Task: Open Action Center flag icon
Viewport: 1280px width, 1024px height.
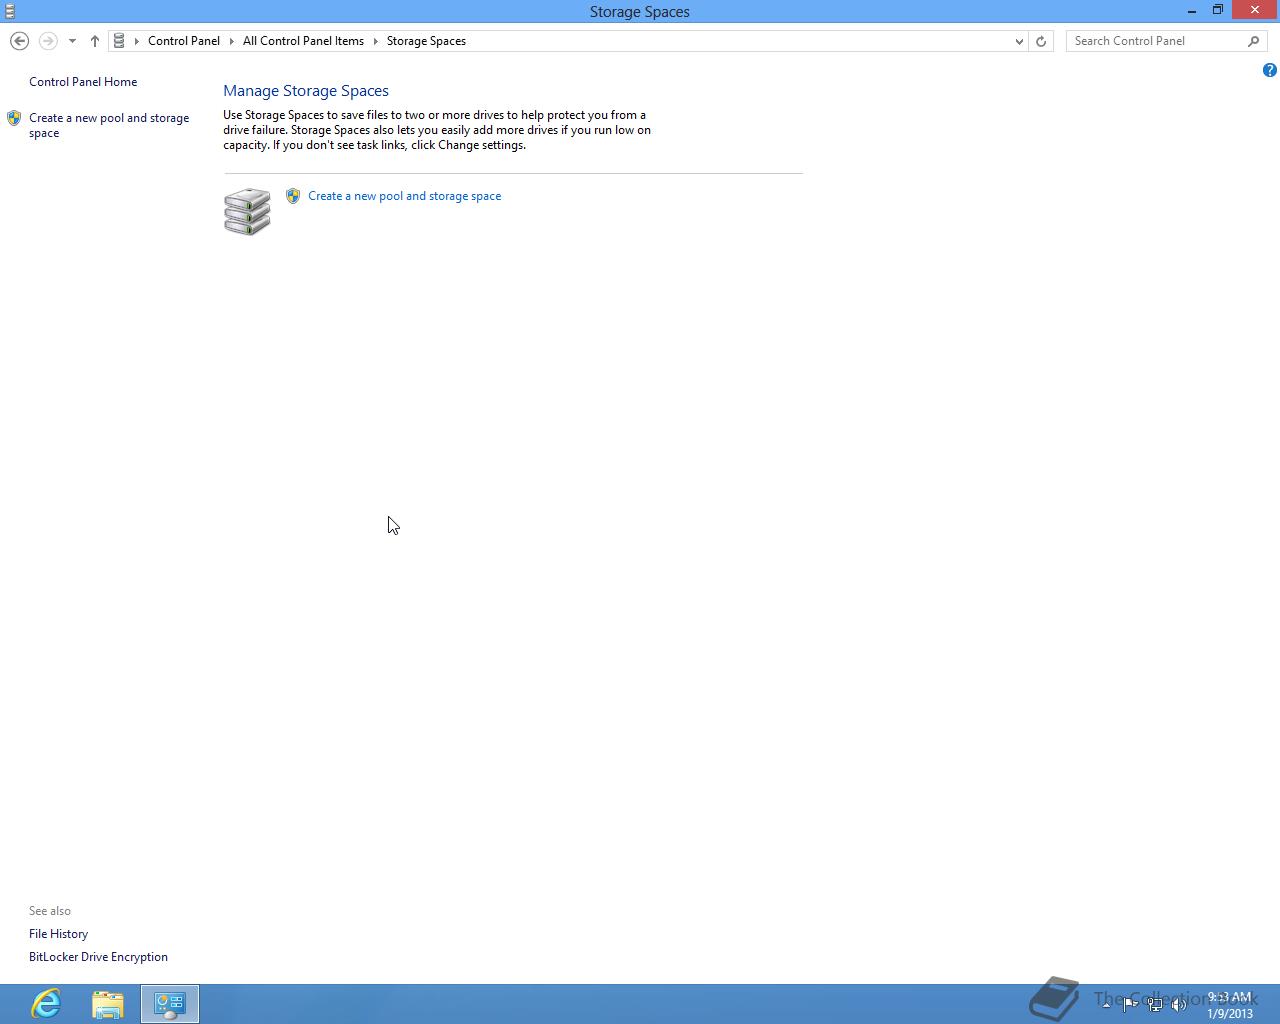Action: coord(1130,1005)
